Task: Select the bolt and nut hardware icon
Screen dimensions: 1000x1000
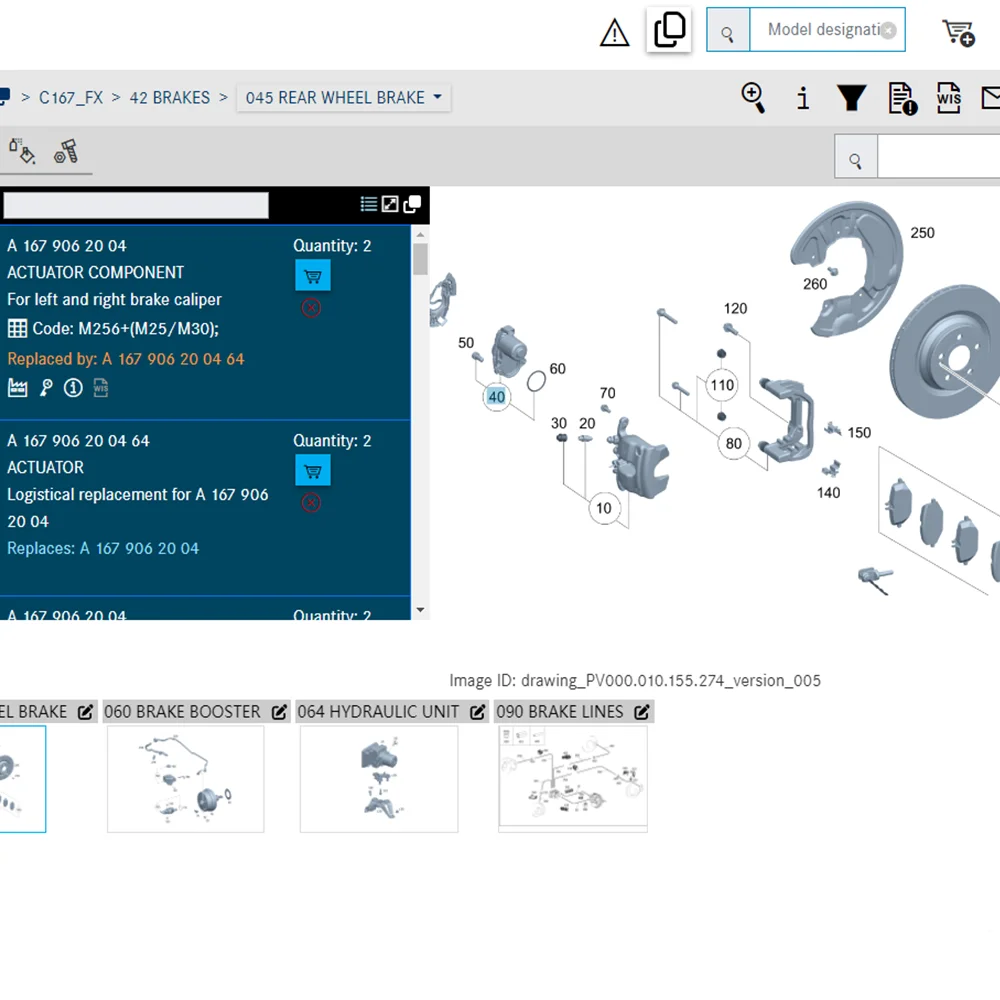Action: [x=66, y=151]
